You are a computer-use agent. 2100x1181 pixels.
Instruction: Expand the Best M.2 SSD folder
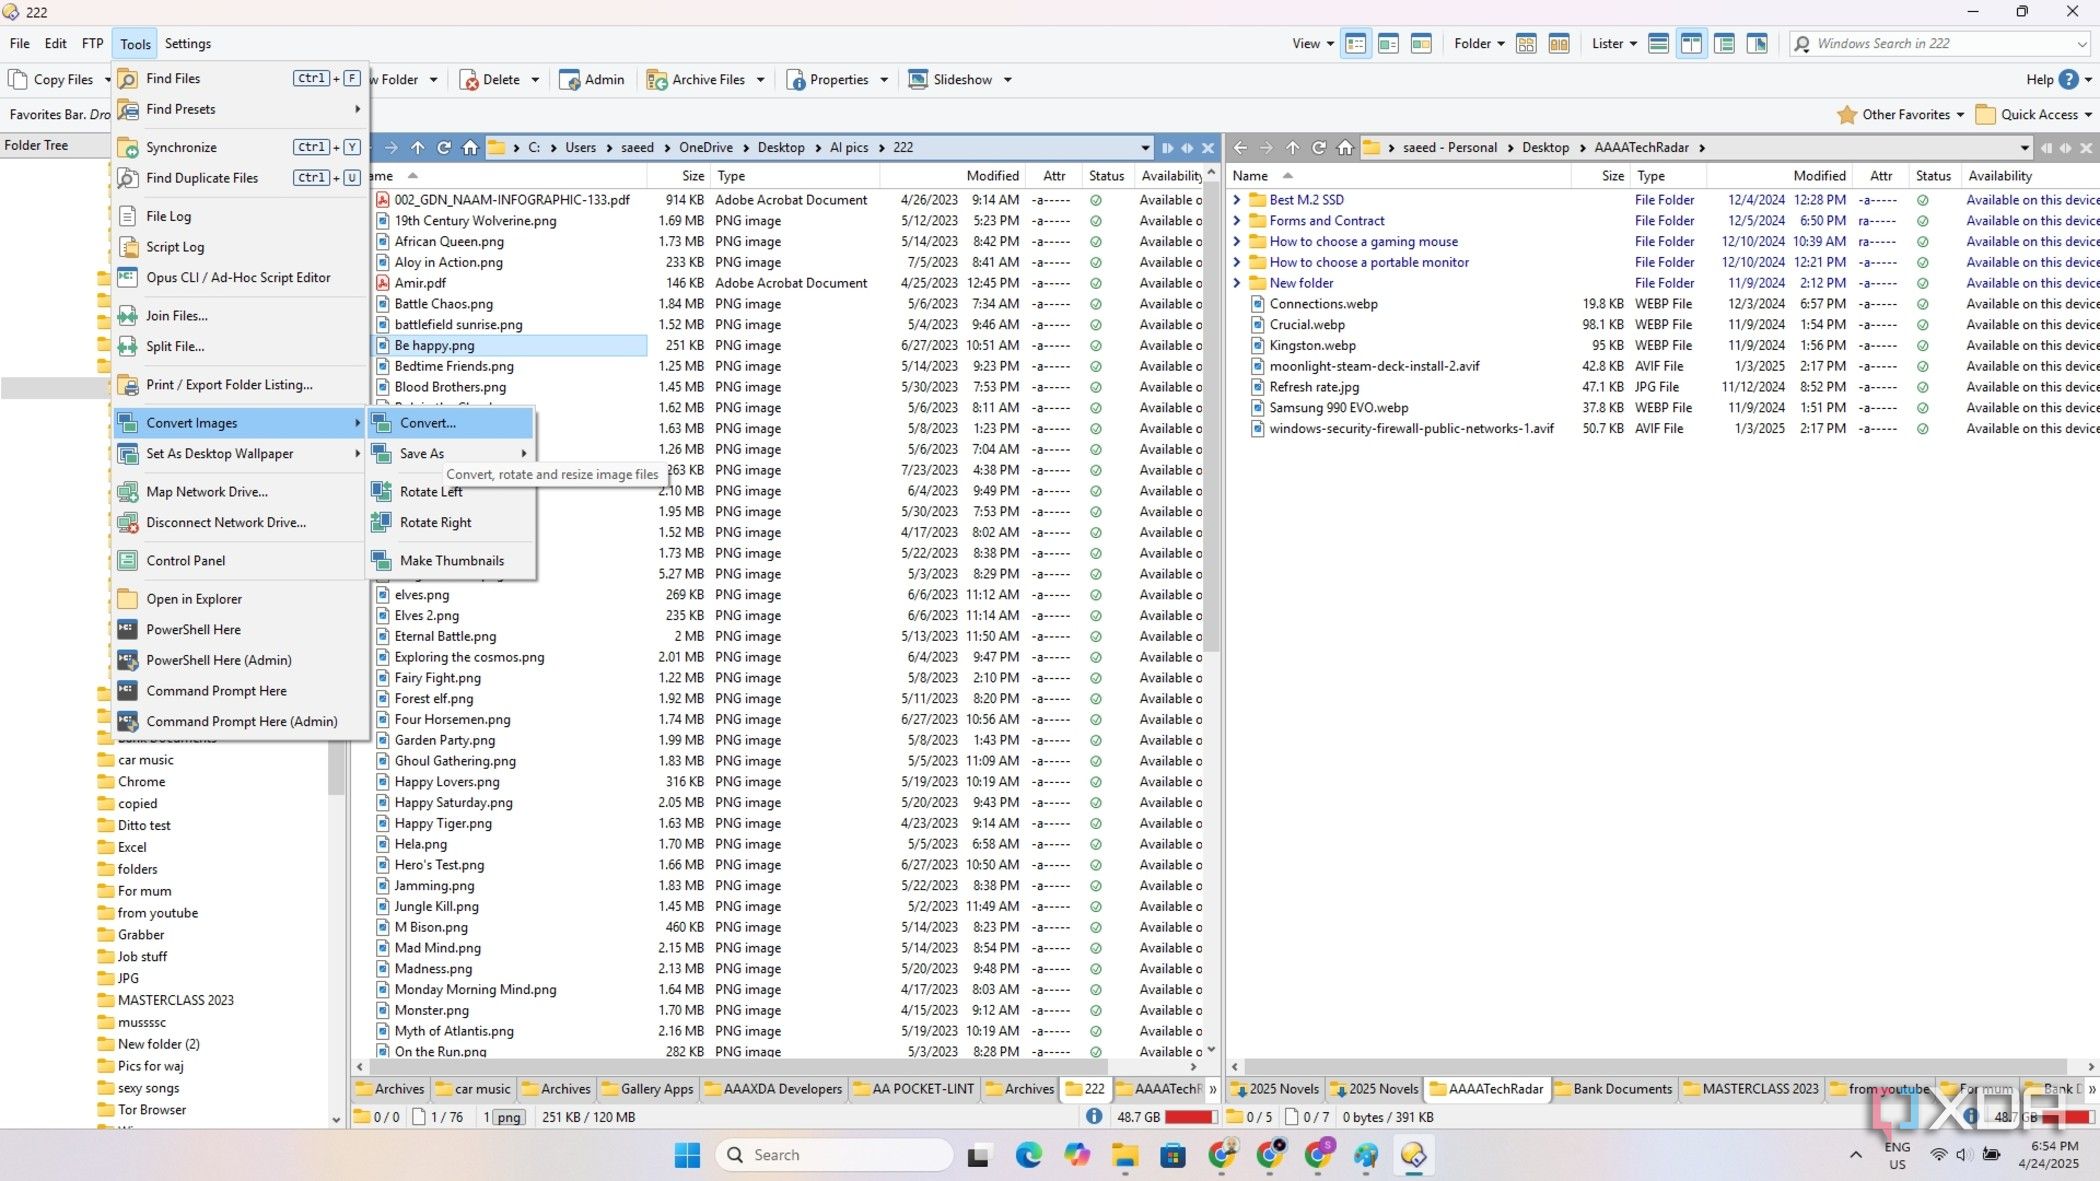tap(1237, 200)
